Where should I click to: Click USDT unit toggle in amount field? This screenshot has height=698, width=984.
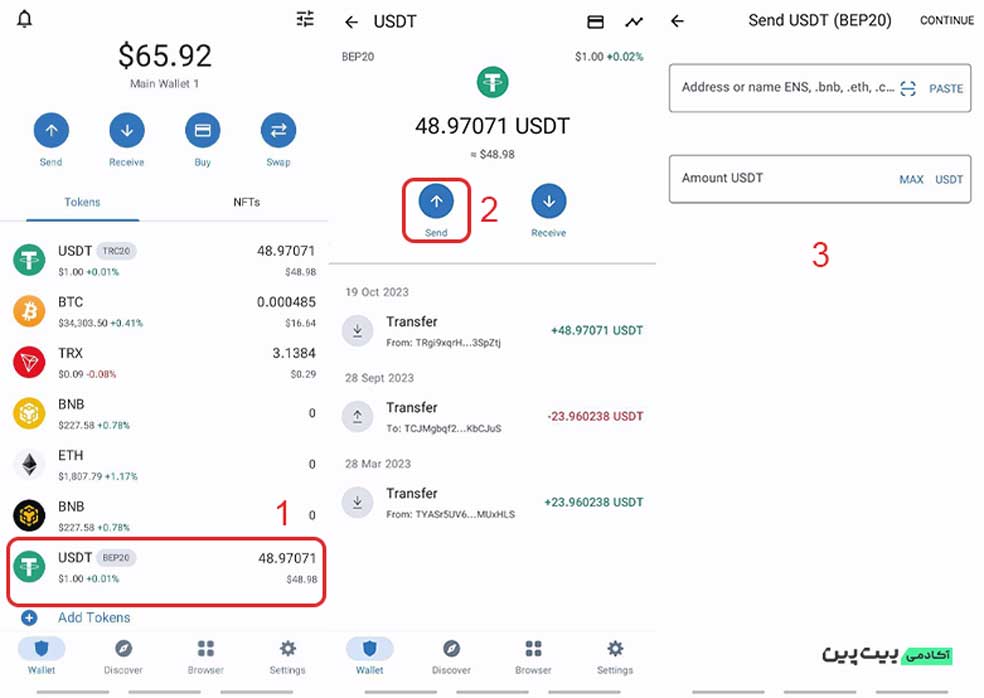point(949,180)
